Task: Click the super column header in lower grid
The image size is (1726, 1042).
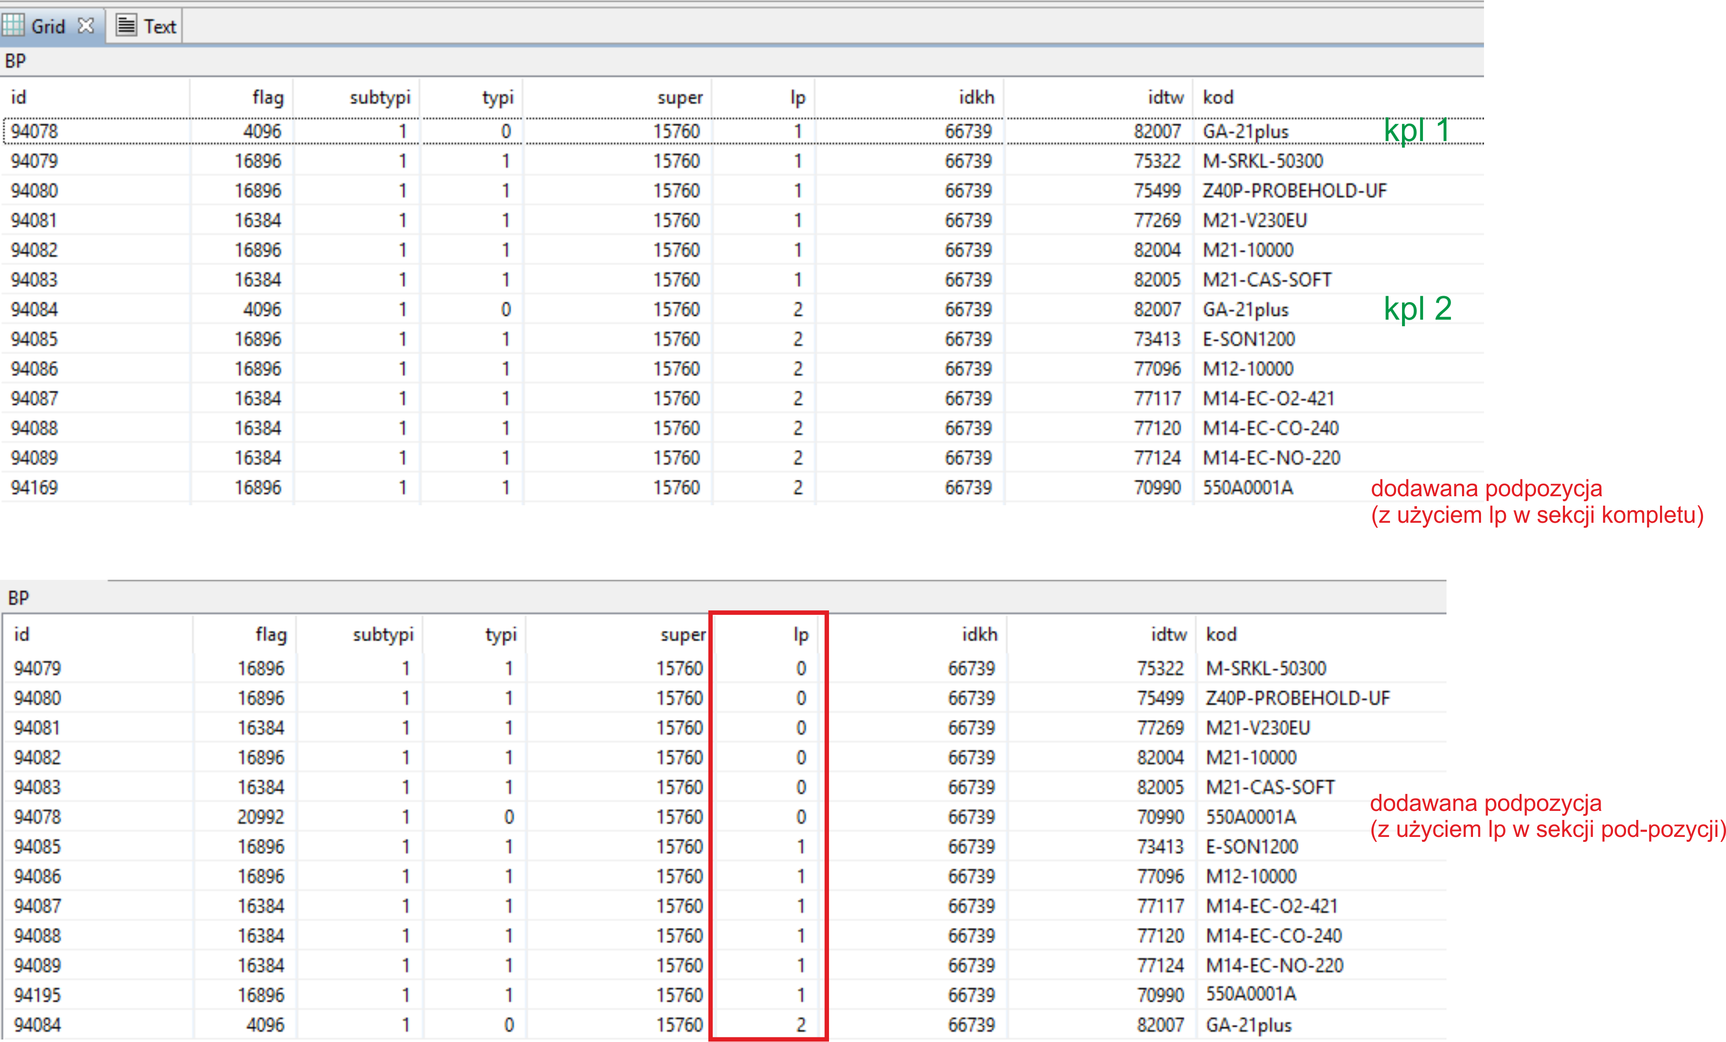Action: [682, 634]
